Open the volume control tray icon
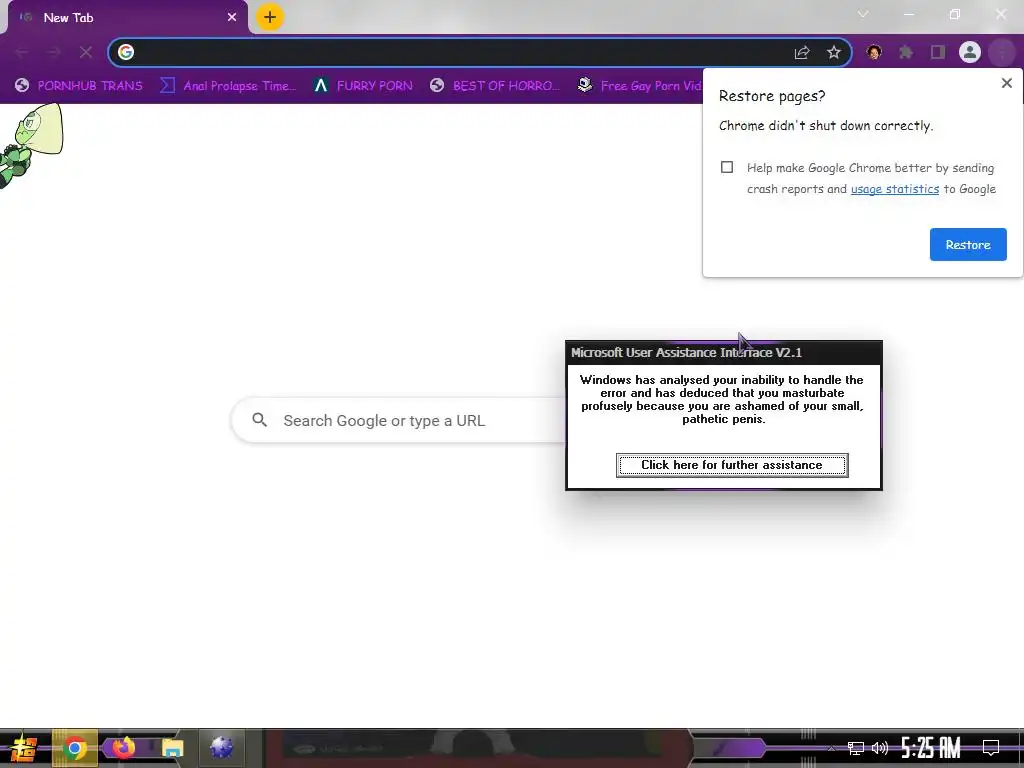1024x768 pixels. [x=880, y=748]
